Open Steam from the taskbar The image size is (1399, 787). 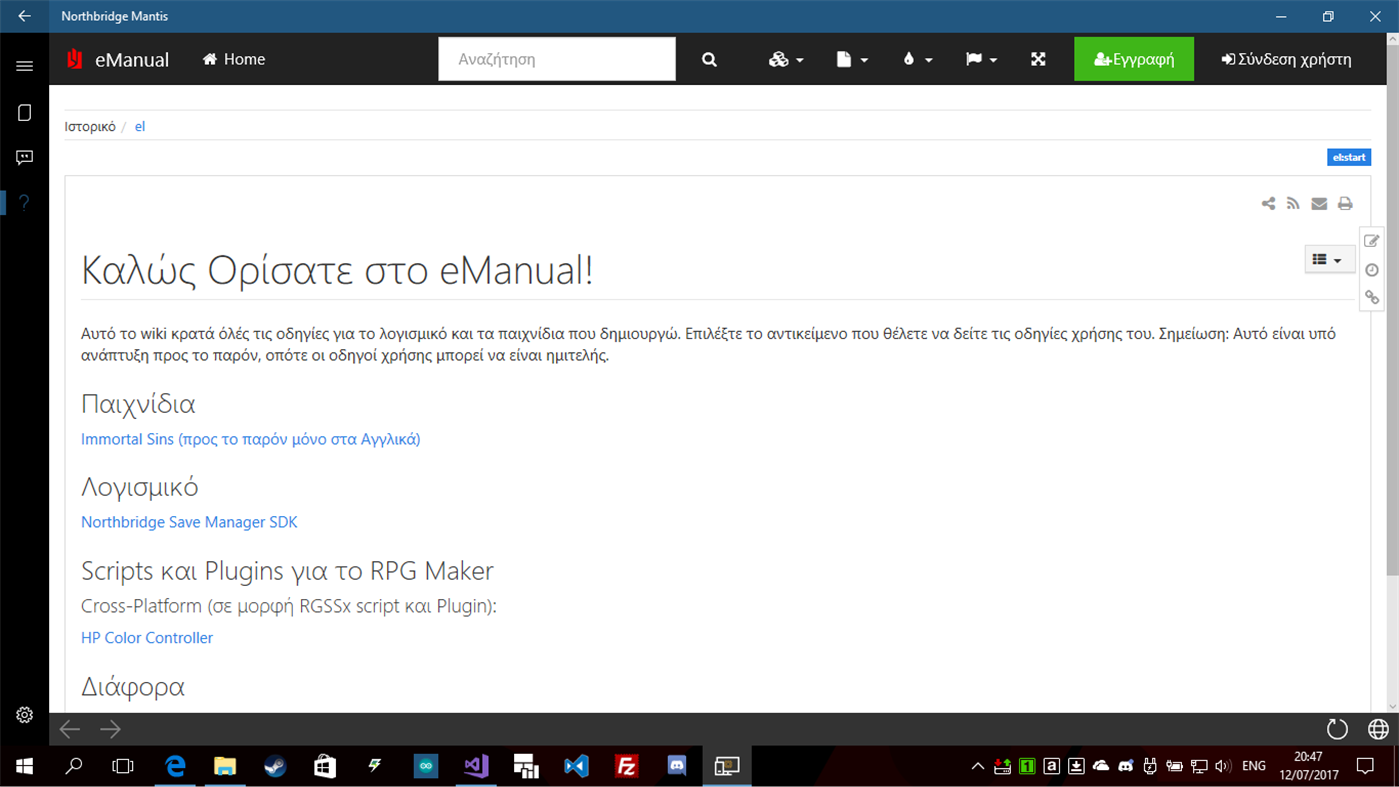tap(275, 767)
